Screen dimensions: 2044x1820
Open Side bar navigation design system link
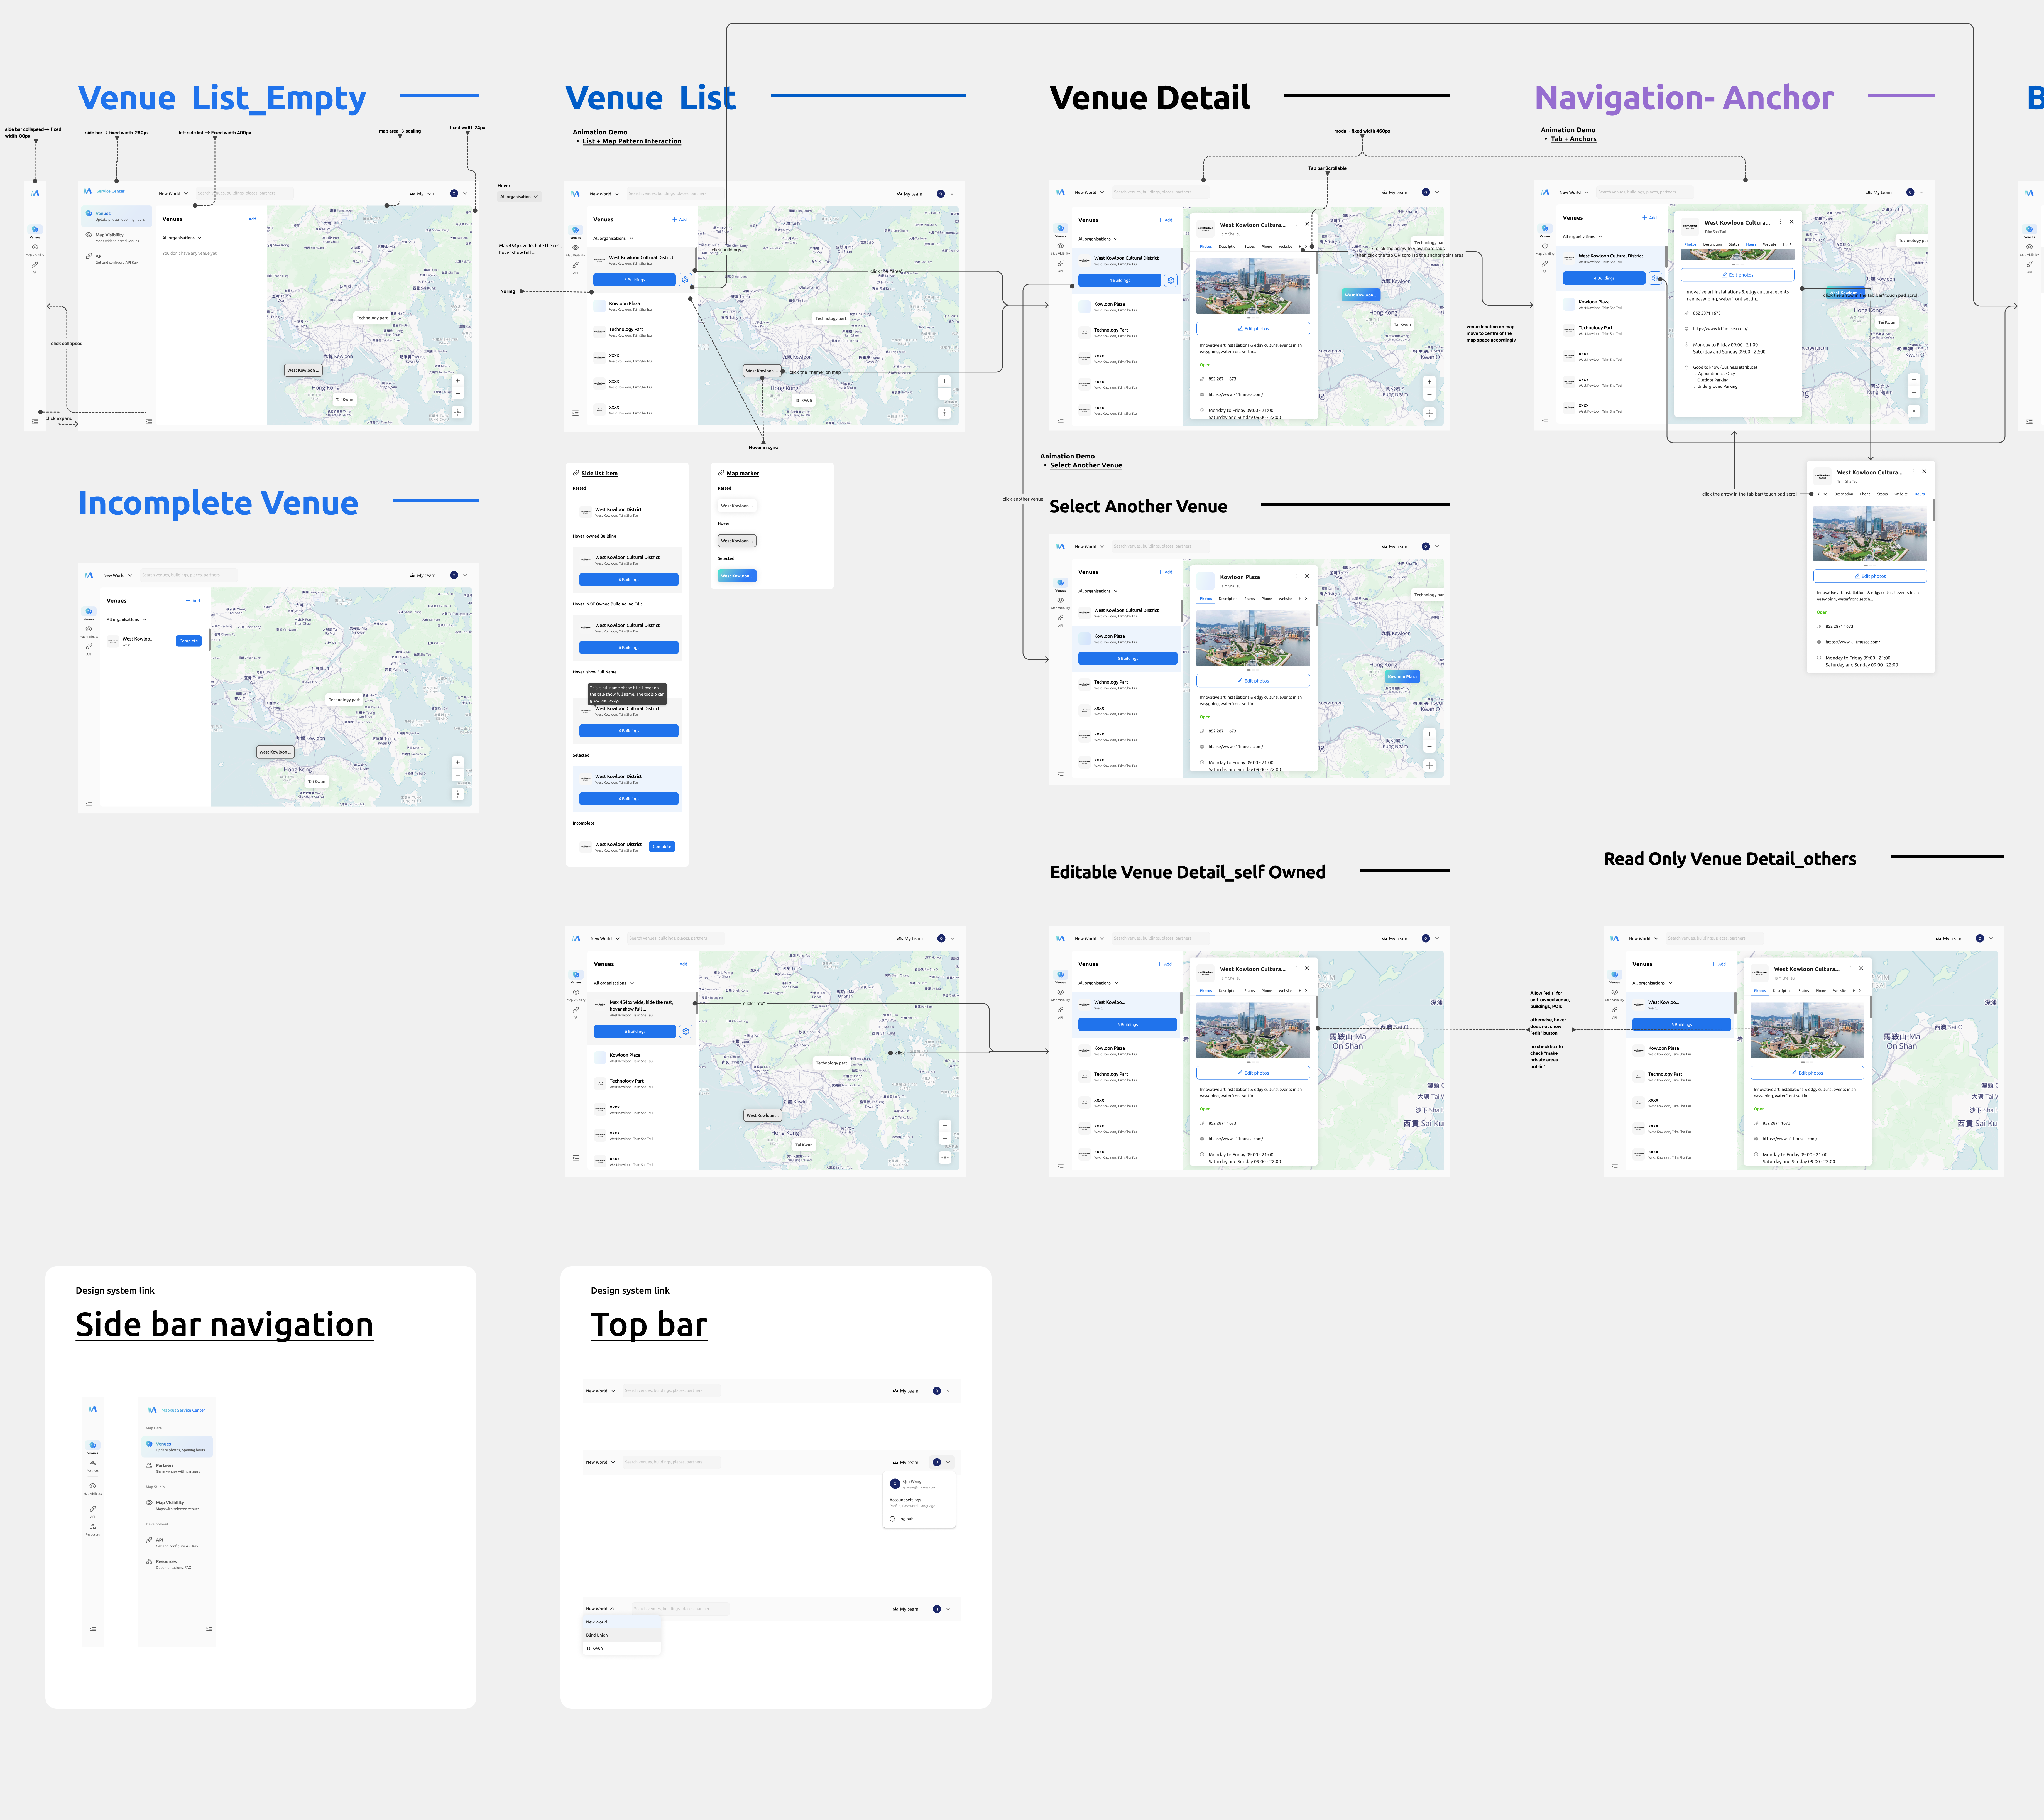225,1324
